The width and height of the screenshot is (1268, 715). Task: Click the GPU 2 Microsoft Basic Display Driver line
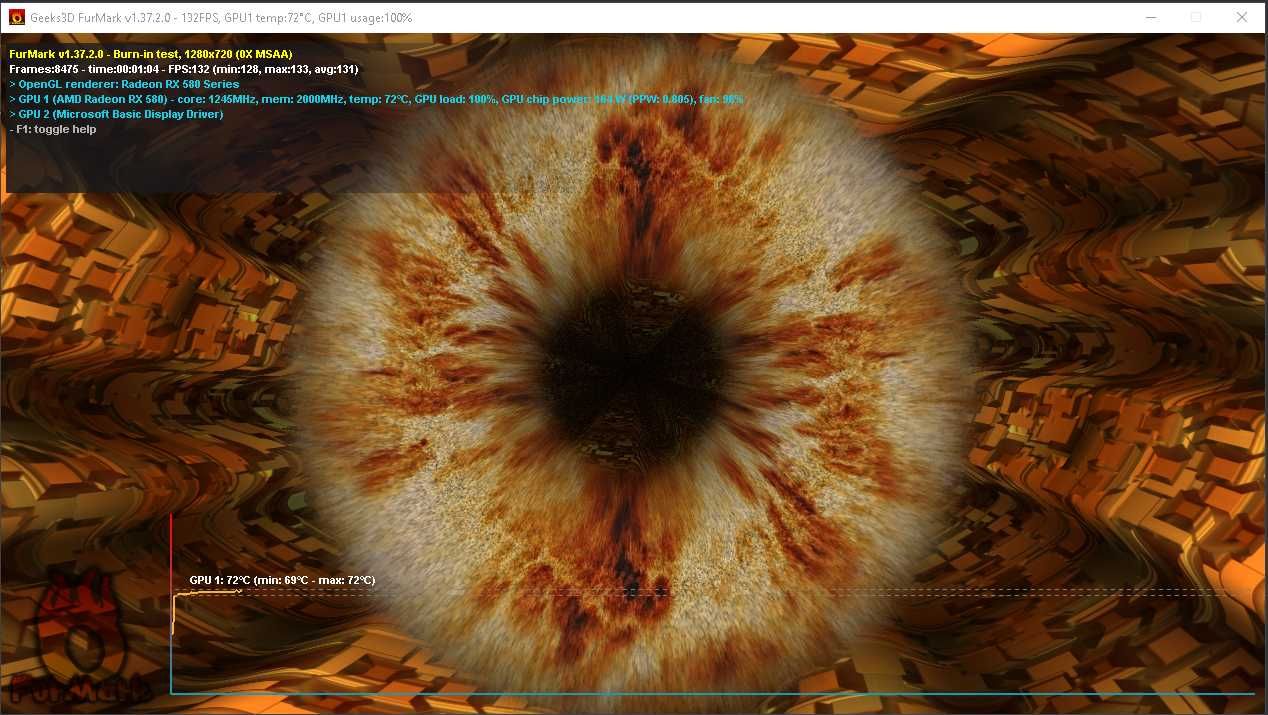pyautogui.click(x=116, y=114)
